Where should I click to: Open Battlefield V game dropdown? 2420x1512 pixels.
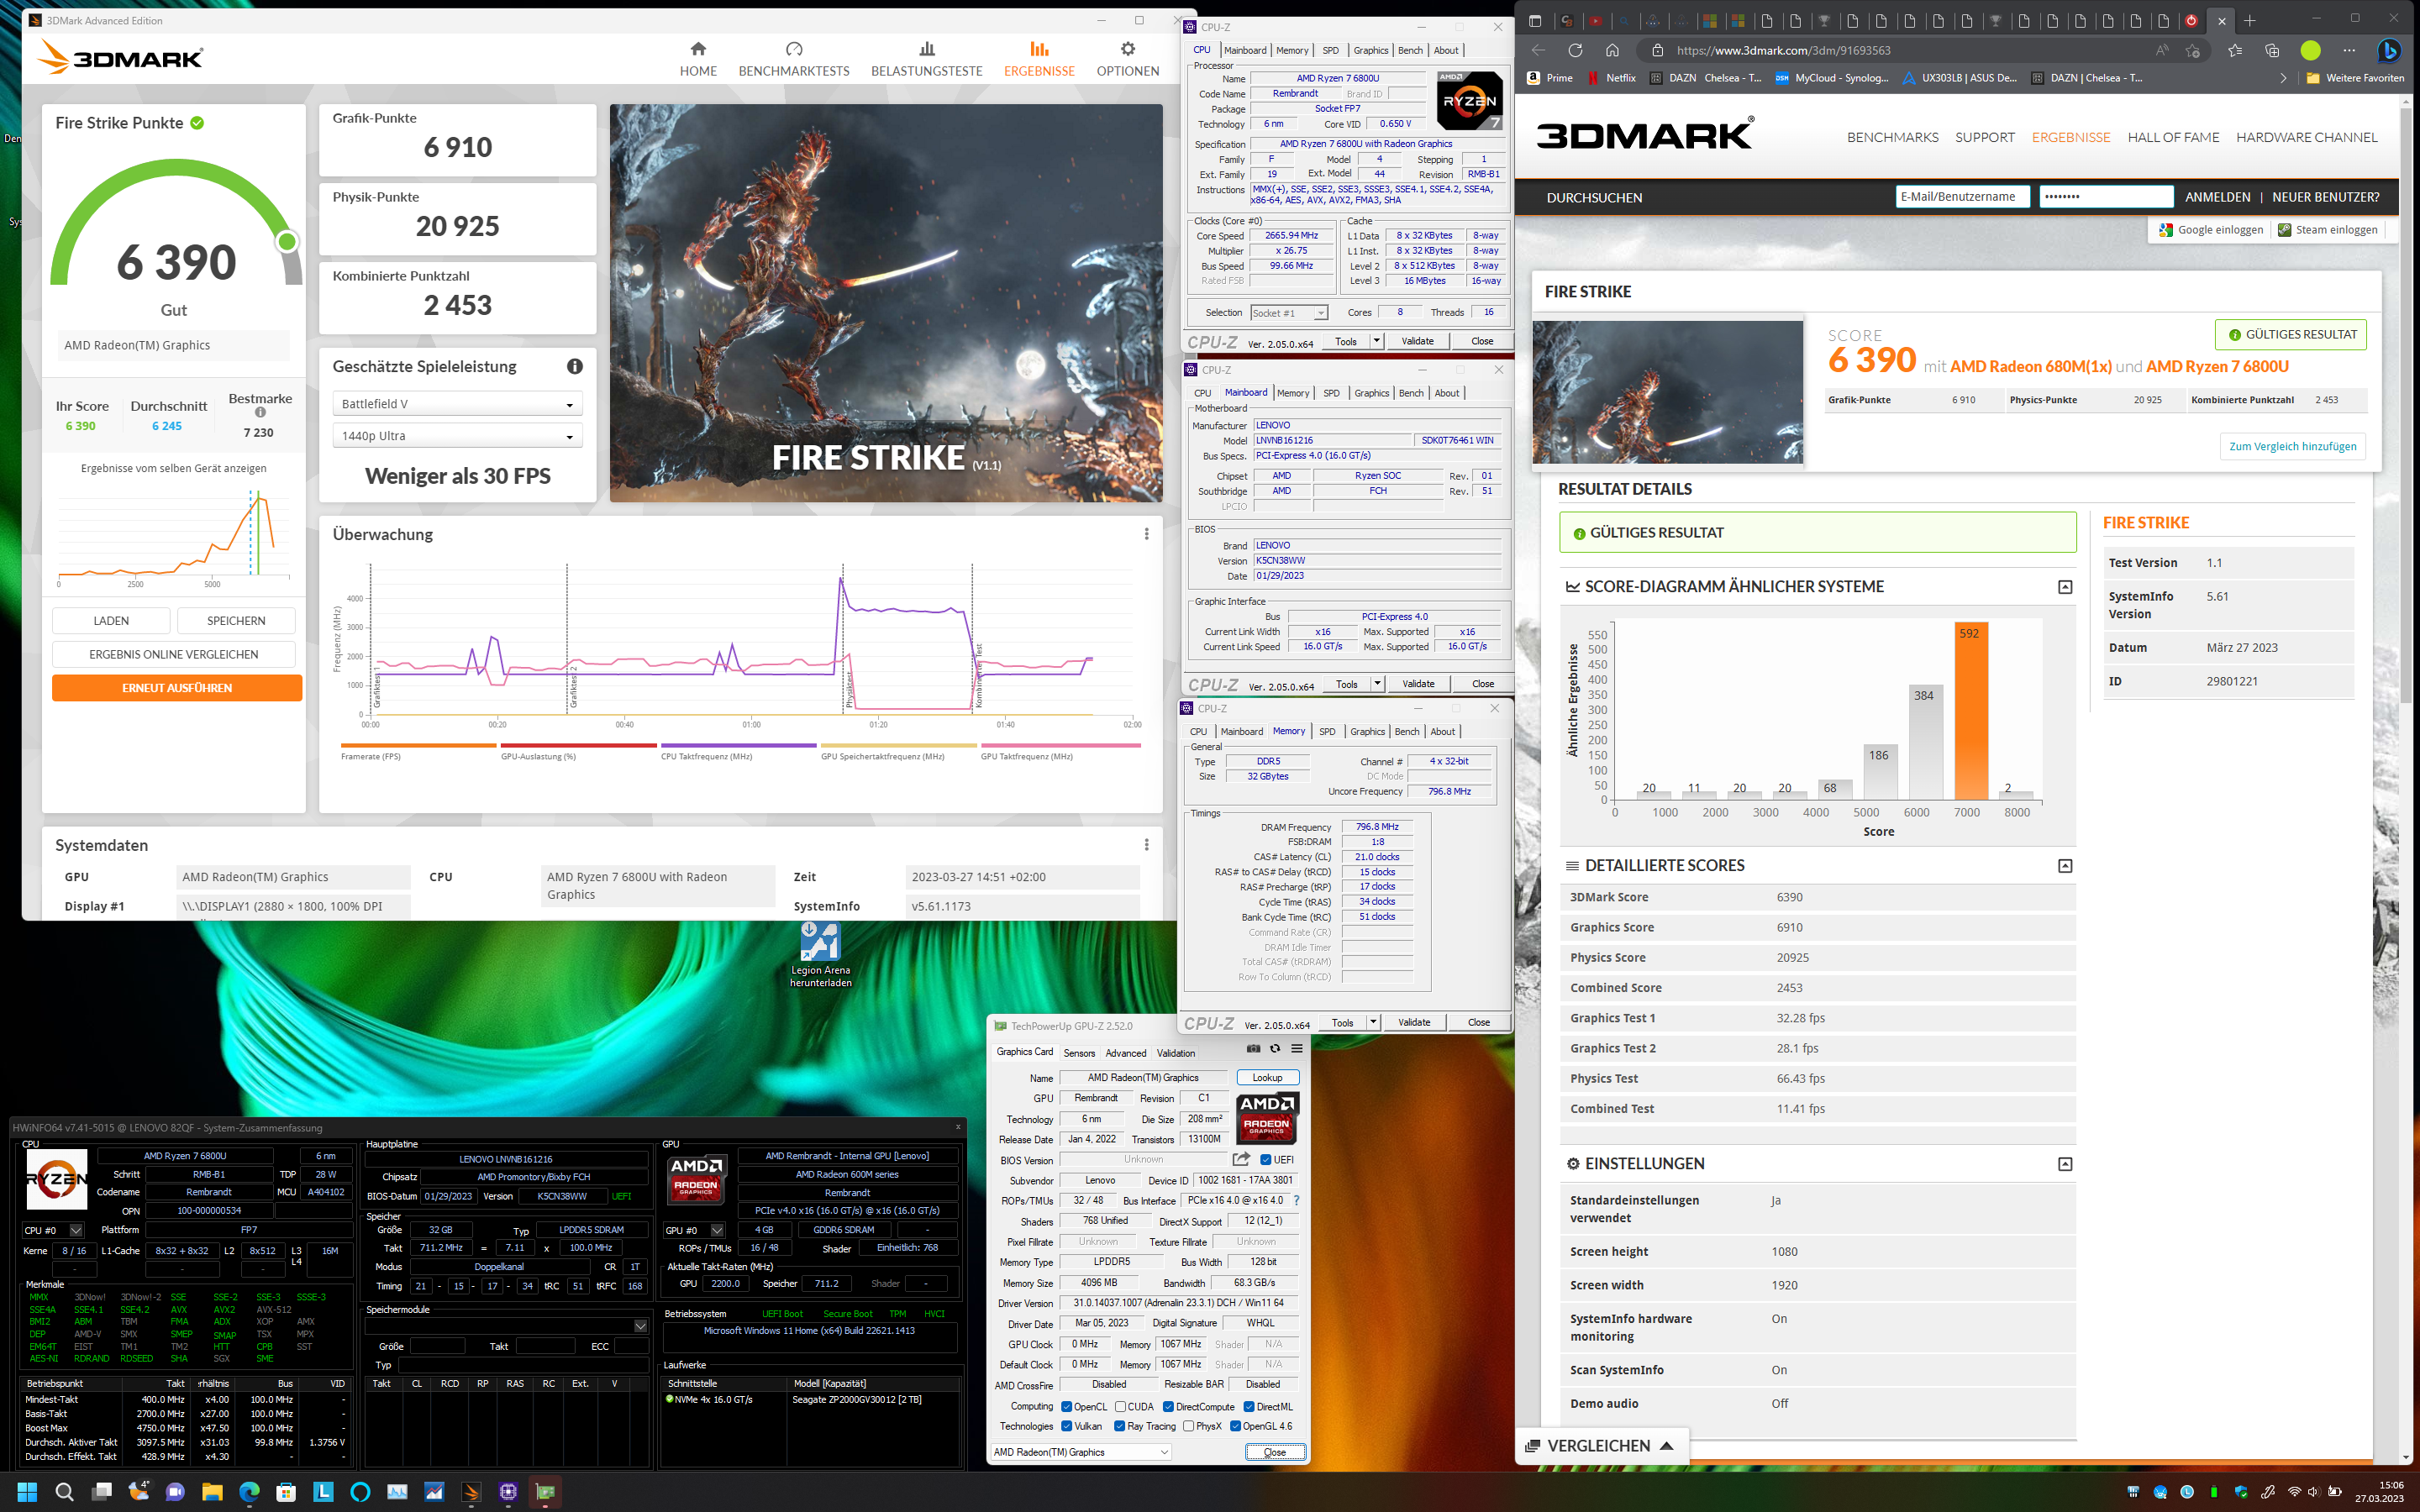click(x=457, y=404)
